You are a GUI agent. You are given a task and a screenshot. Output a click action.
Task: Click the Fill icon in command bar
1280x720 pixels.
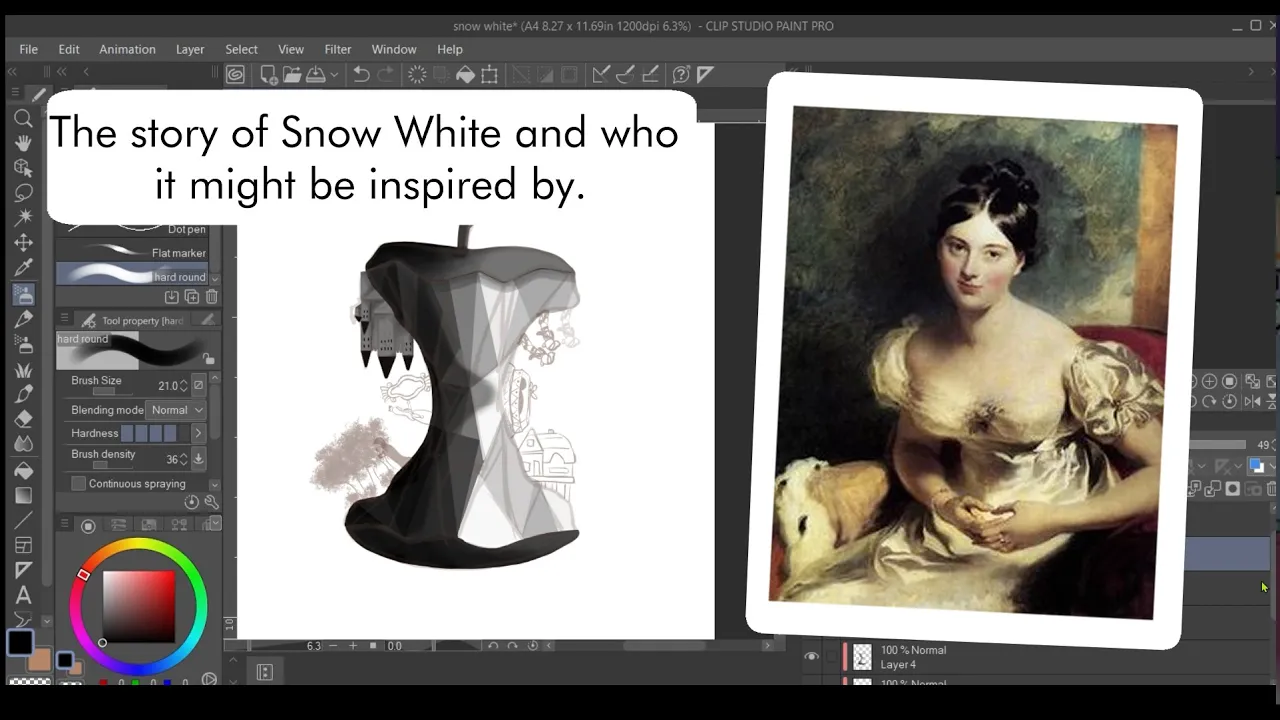(465, 74)
